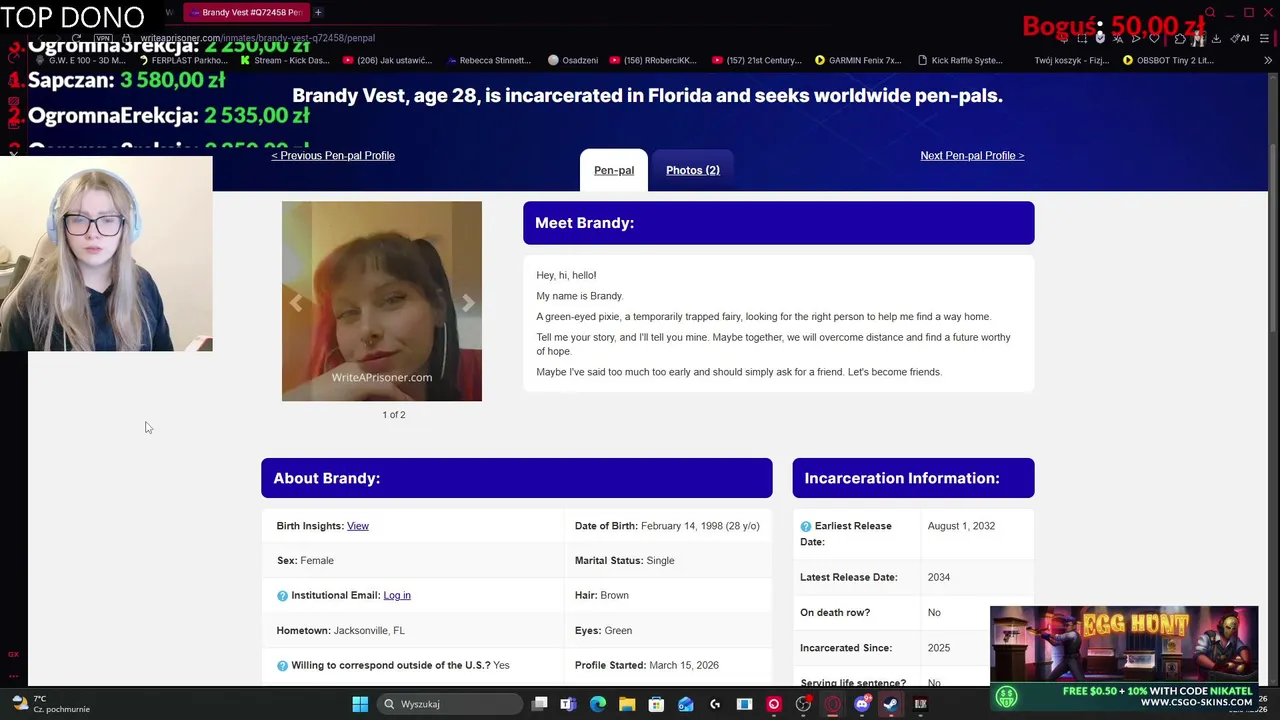
Task: Select the Meet Brandy heading
Action: 584,223
